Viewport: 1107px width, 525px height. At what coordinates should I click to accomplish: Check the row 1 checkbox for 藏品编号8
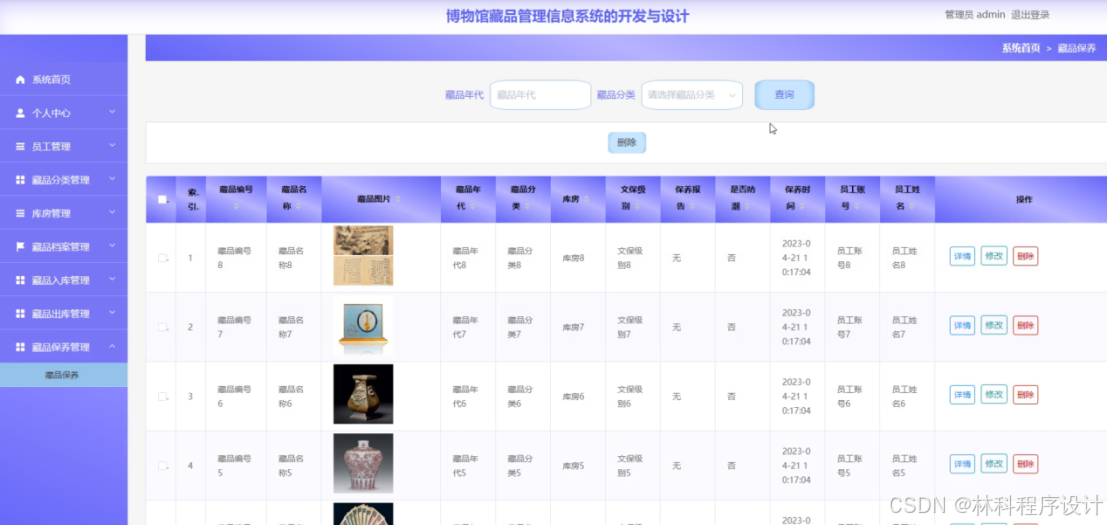coord(162,258)
